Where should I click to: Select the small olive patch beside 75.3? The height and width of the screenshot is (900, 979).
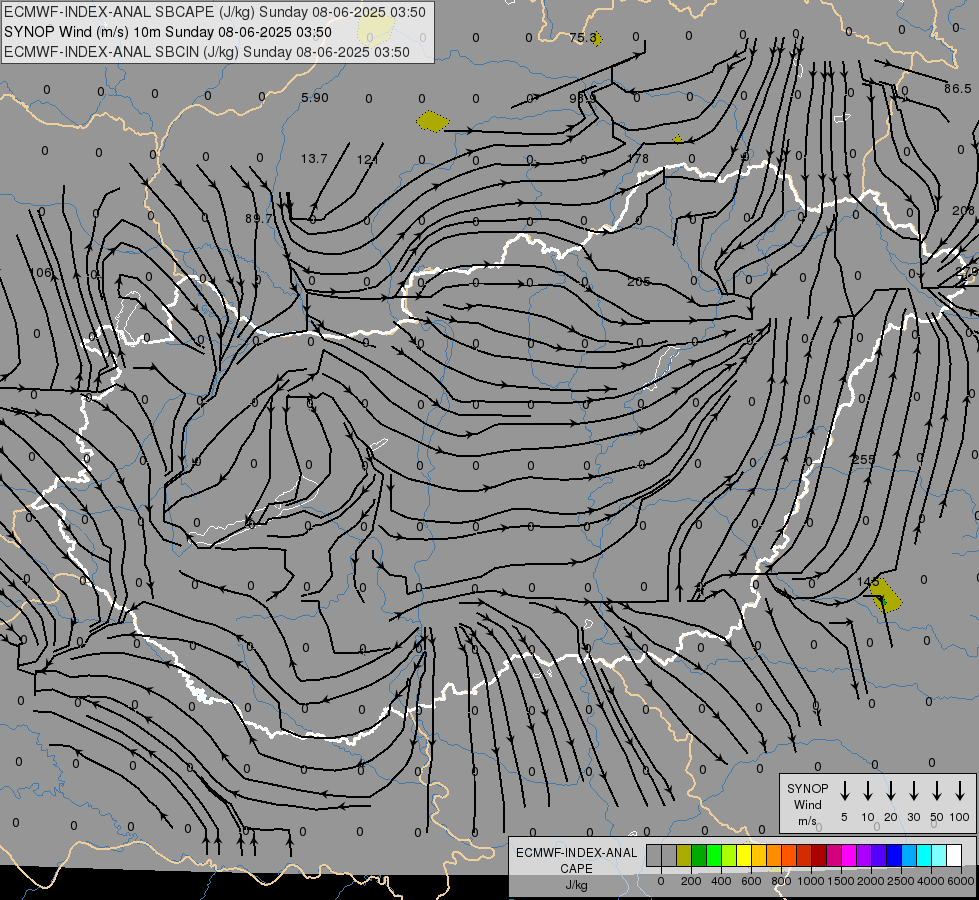click(597, 39)
